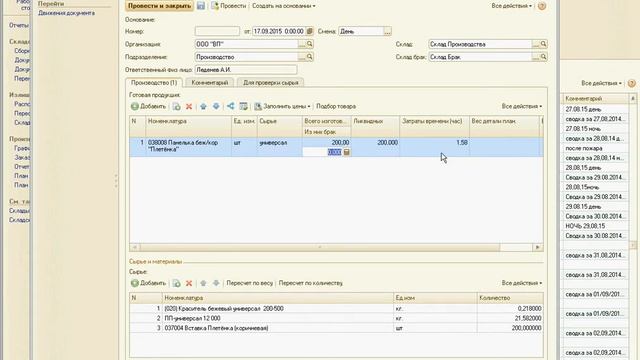Open the calendar picker beside the date field

(309, 31)
